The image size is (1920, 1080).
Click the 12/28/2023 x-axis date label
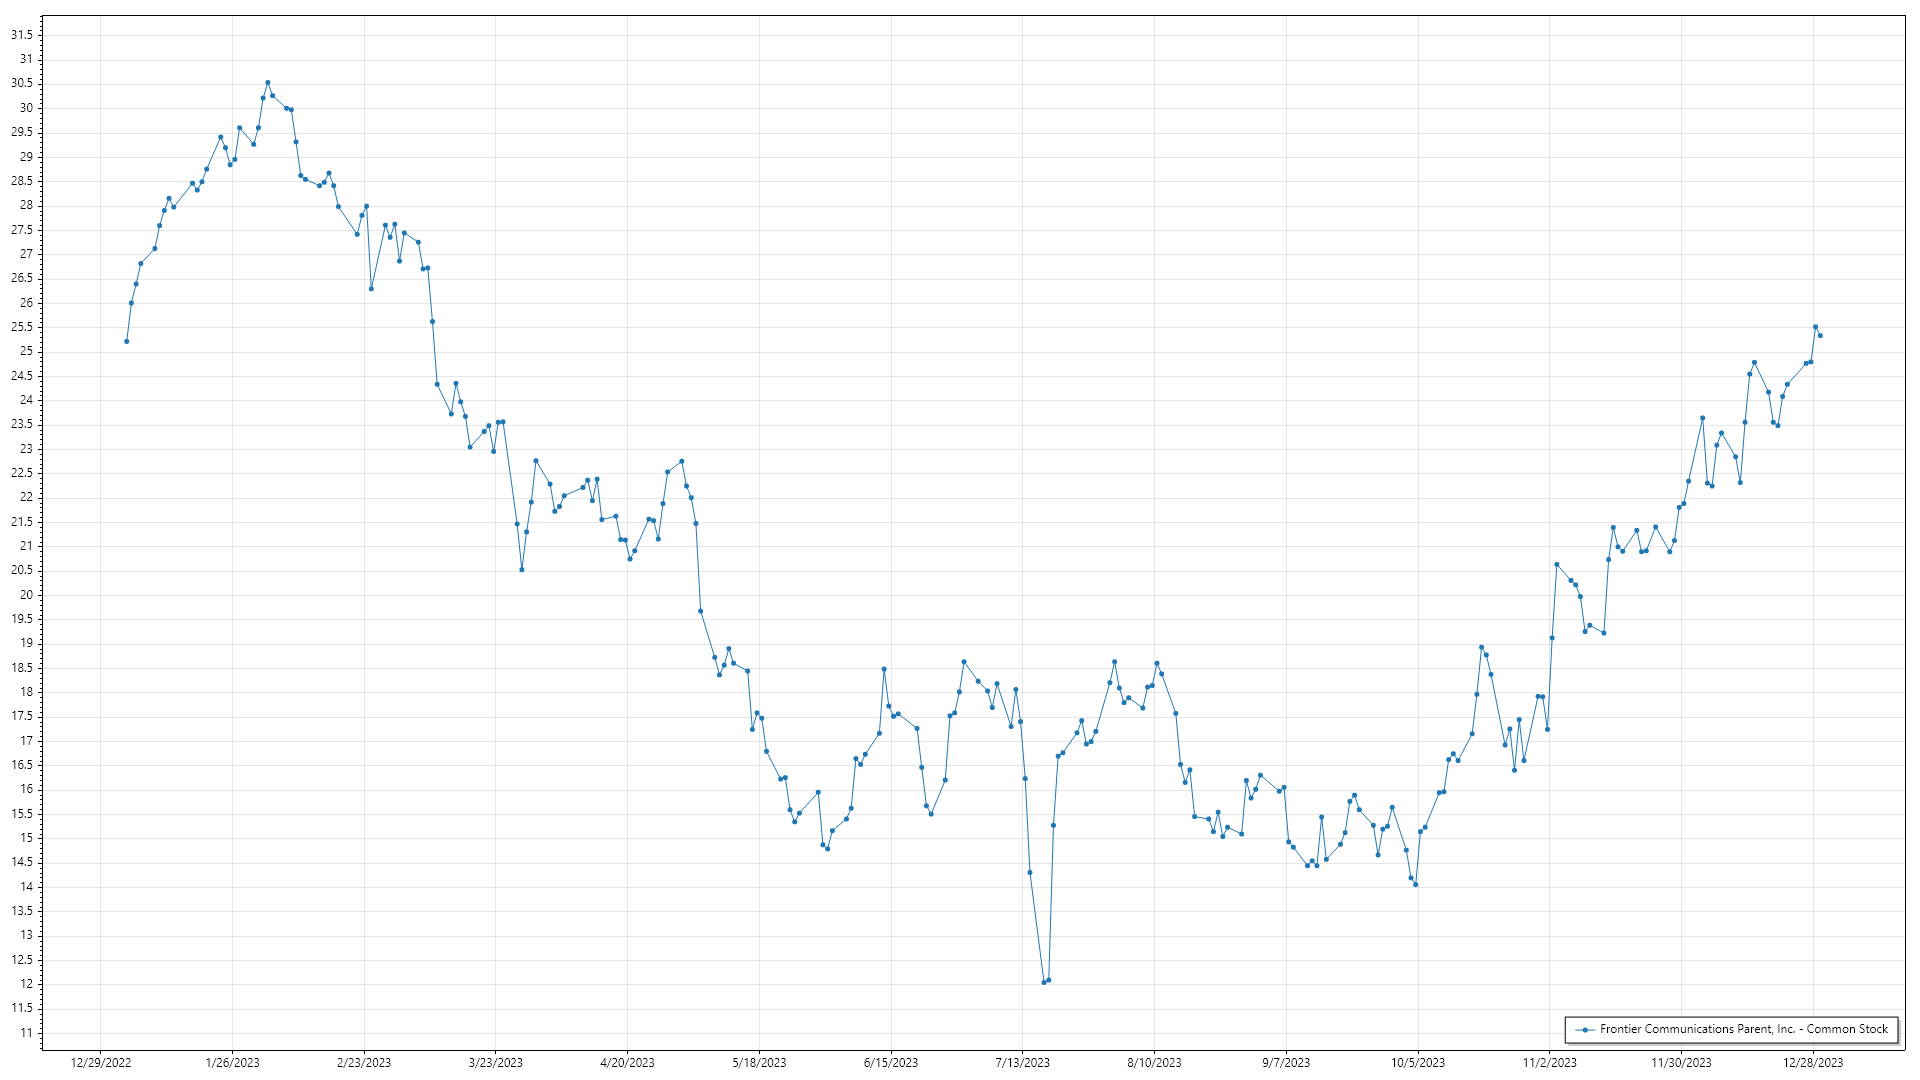(x=1813, y=1062)
